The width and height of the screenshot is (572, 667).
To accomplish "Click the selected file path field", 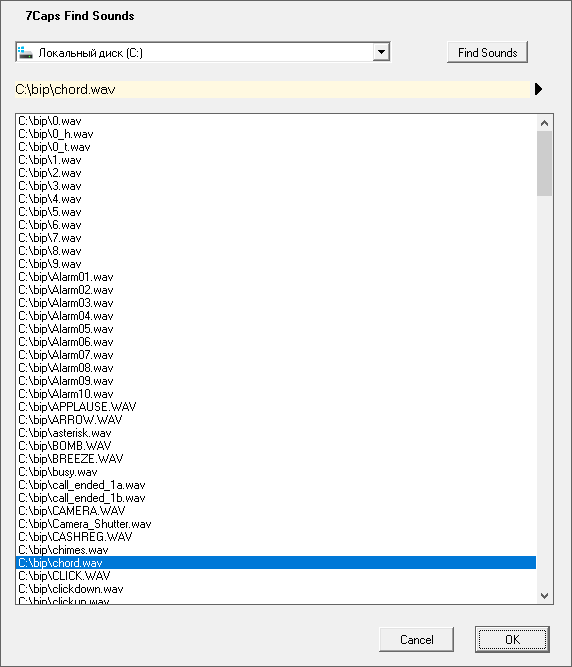I will 273,89.
